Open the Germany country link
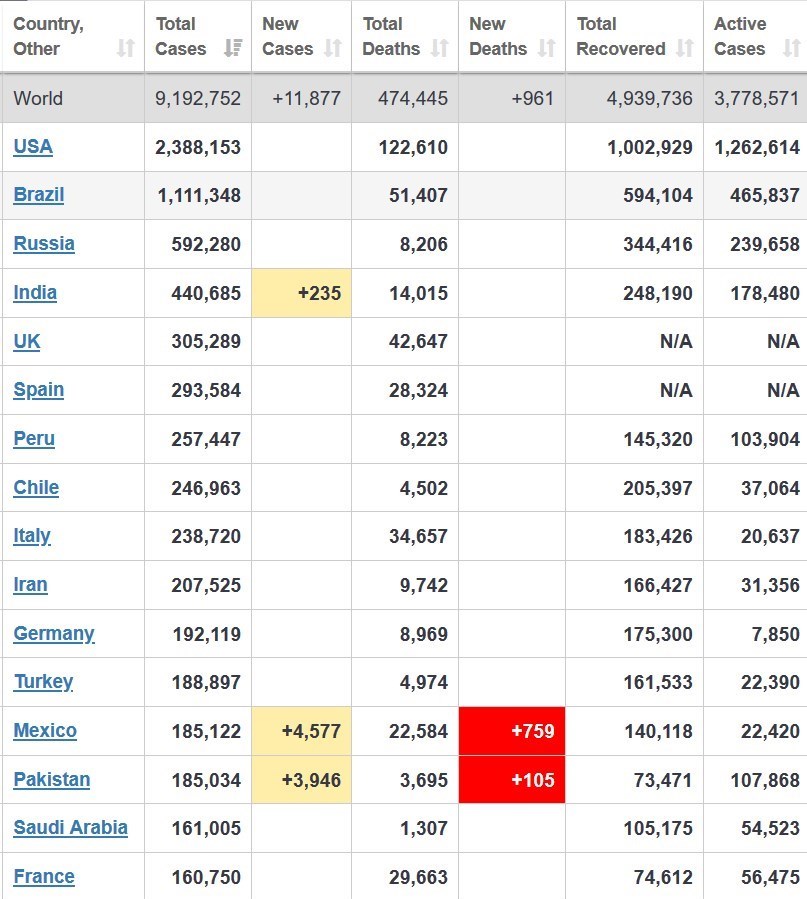The image size is (807, 899). tap(54, 634)
